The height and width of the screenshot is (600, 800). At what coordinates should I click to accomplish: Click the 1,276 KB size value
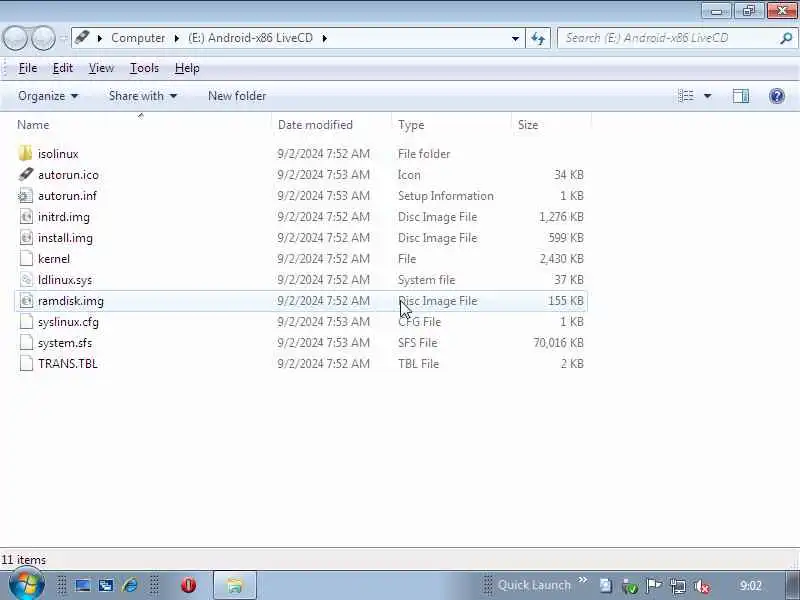561,217
